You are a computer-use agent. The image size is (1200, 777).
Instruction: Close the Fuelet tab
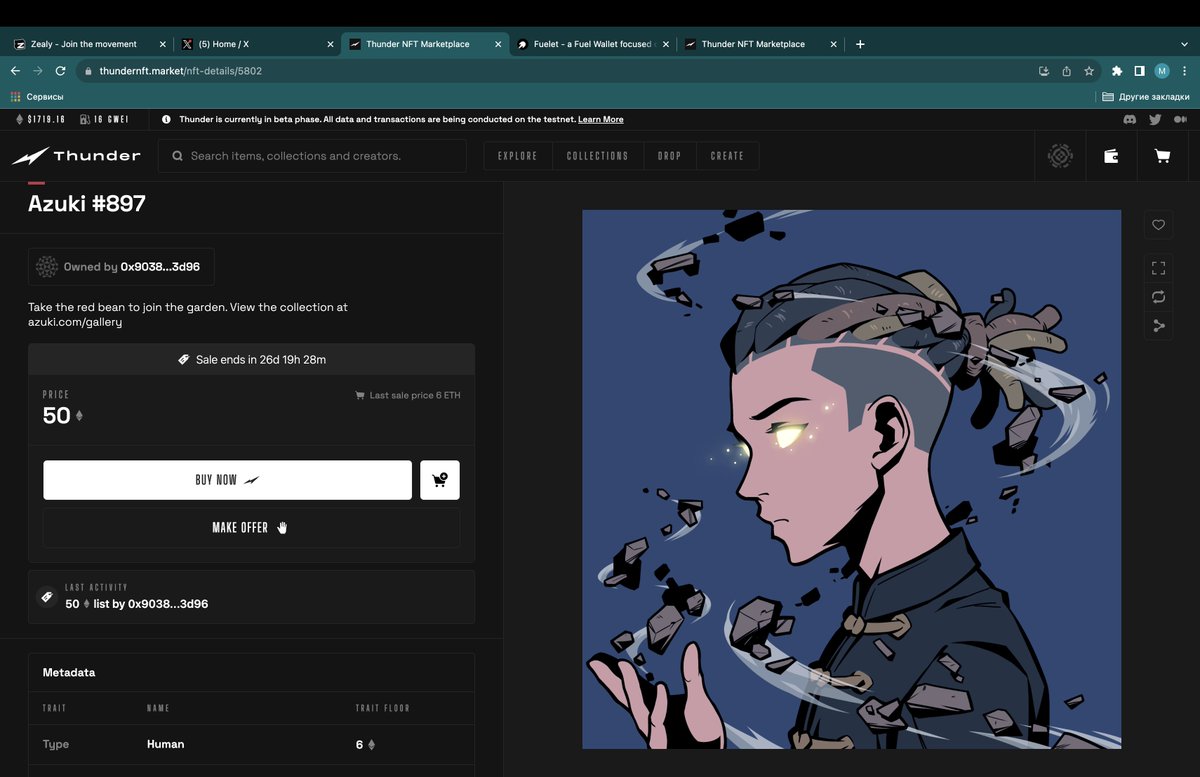tap(666, 44)
